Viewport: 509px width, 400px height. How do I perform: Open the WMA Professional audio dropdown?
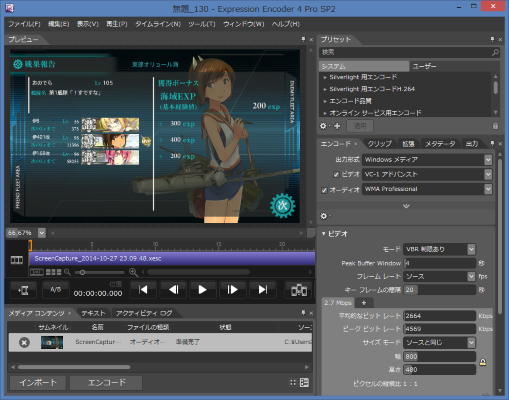[x=488, y=189]
